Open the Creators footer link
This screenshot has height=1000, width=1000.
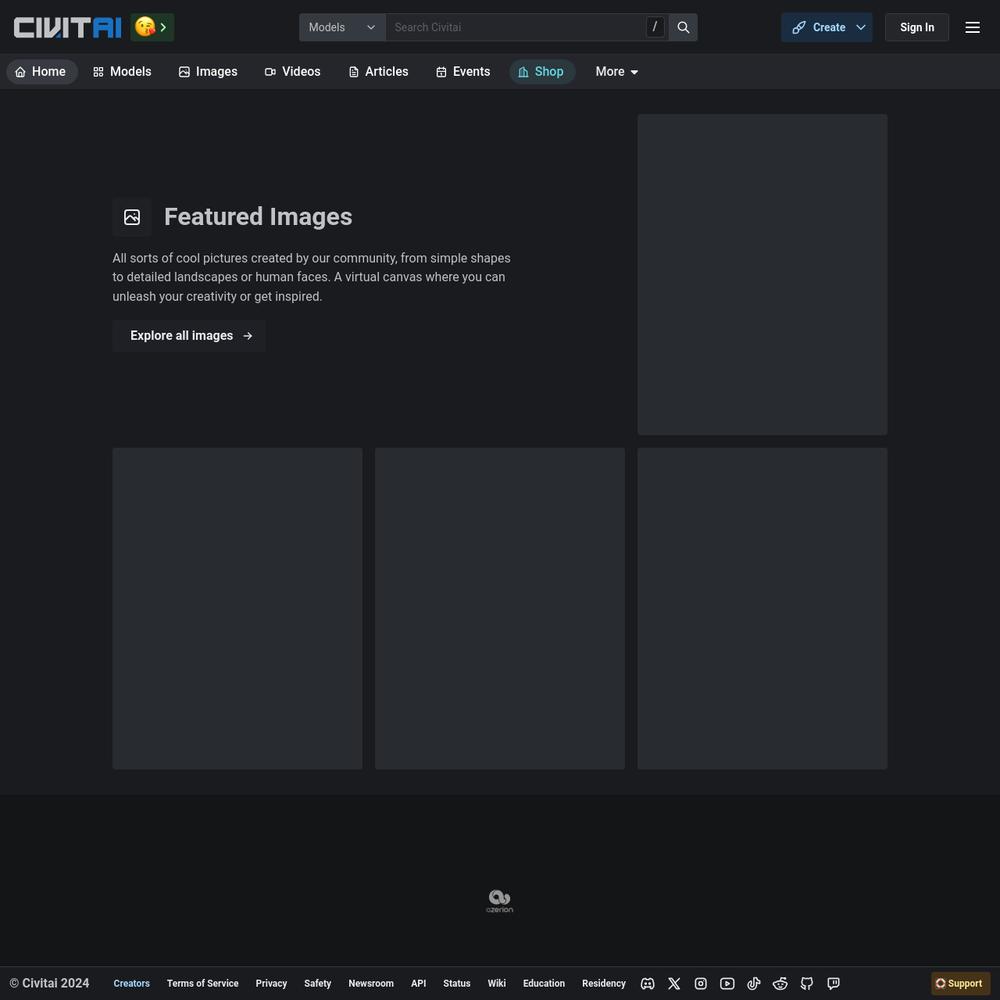point(131,983)
